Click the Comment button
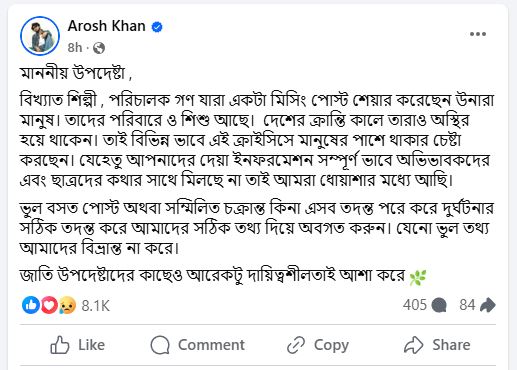The width and height of the screenshot is (517, 370). tap(197, 345)
